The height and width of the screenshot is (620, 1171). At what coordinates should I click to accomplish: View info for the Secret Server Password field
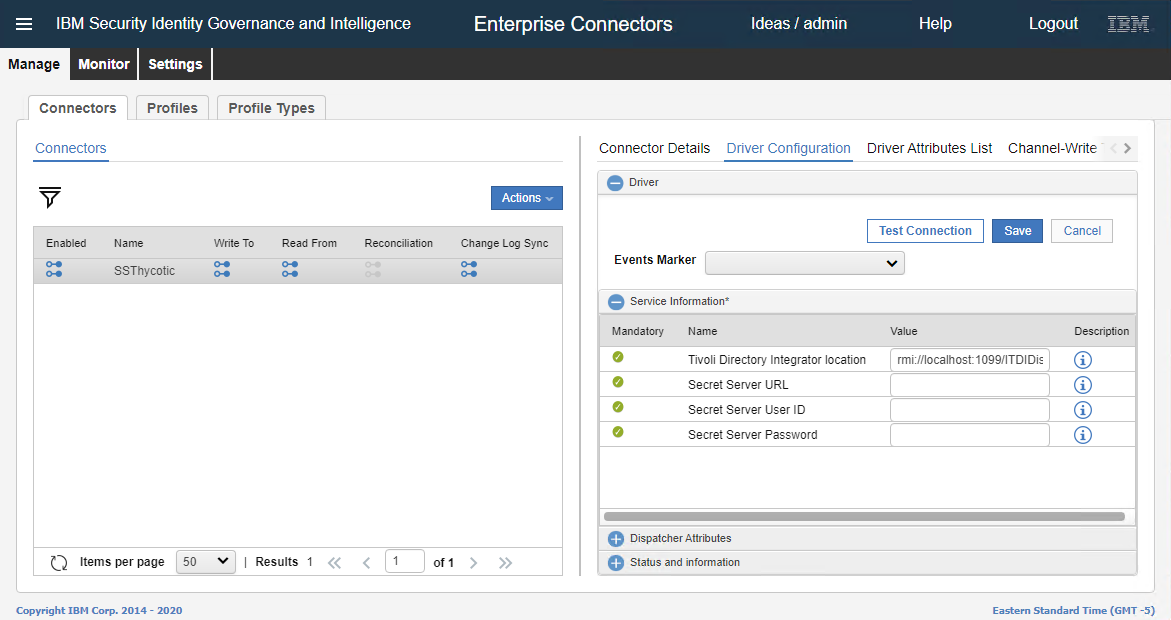point(1081,434)
